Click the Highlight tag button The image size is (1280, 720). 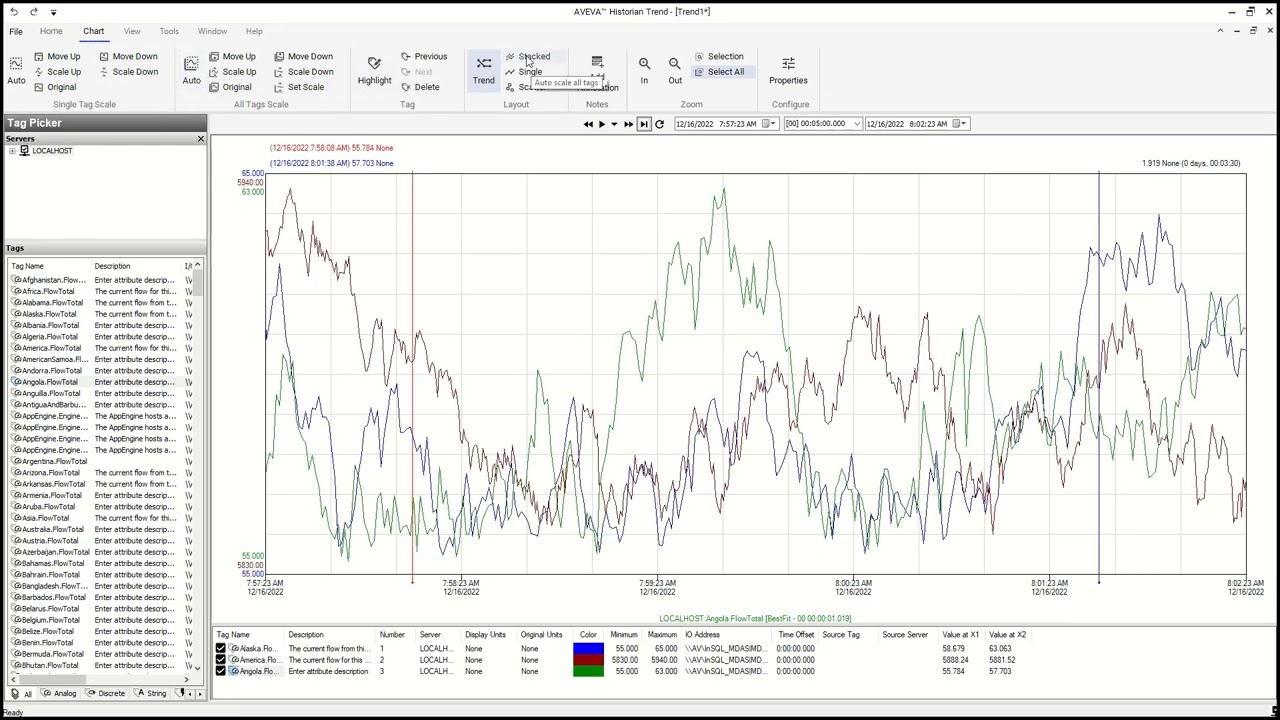pos(375,70)
